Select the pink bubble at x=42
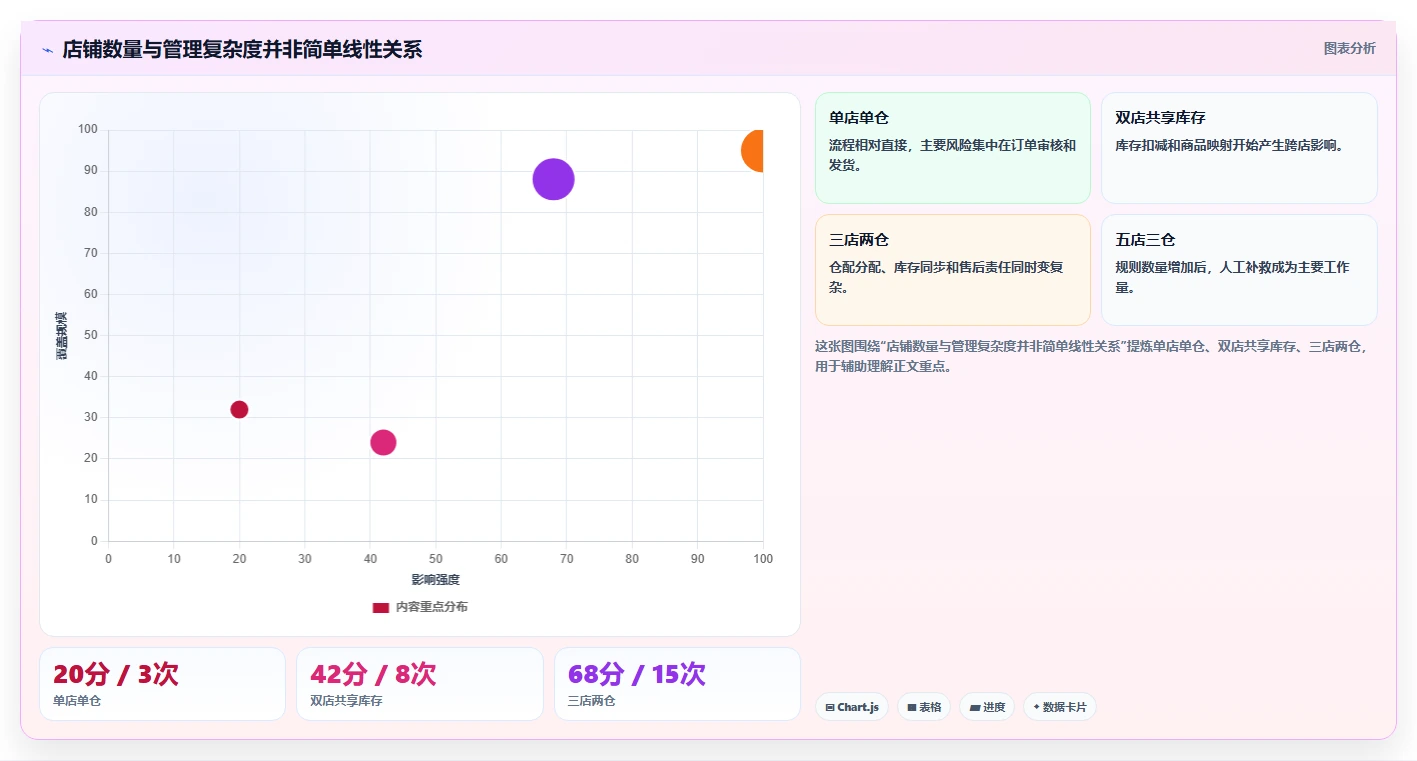This screenshot has width=1417, height=761. [x=383, y=442]
